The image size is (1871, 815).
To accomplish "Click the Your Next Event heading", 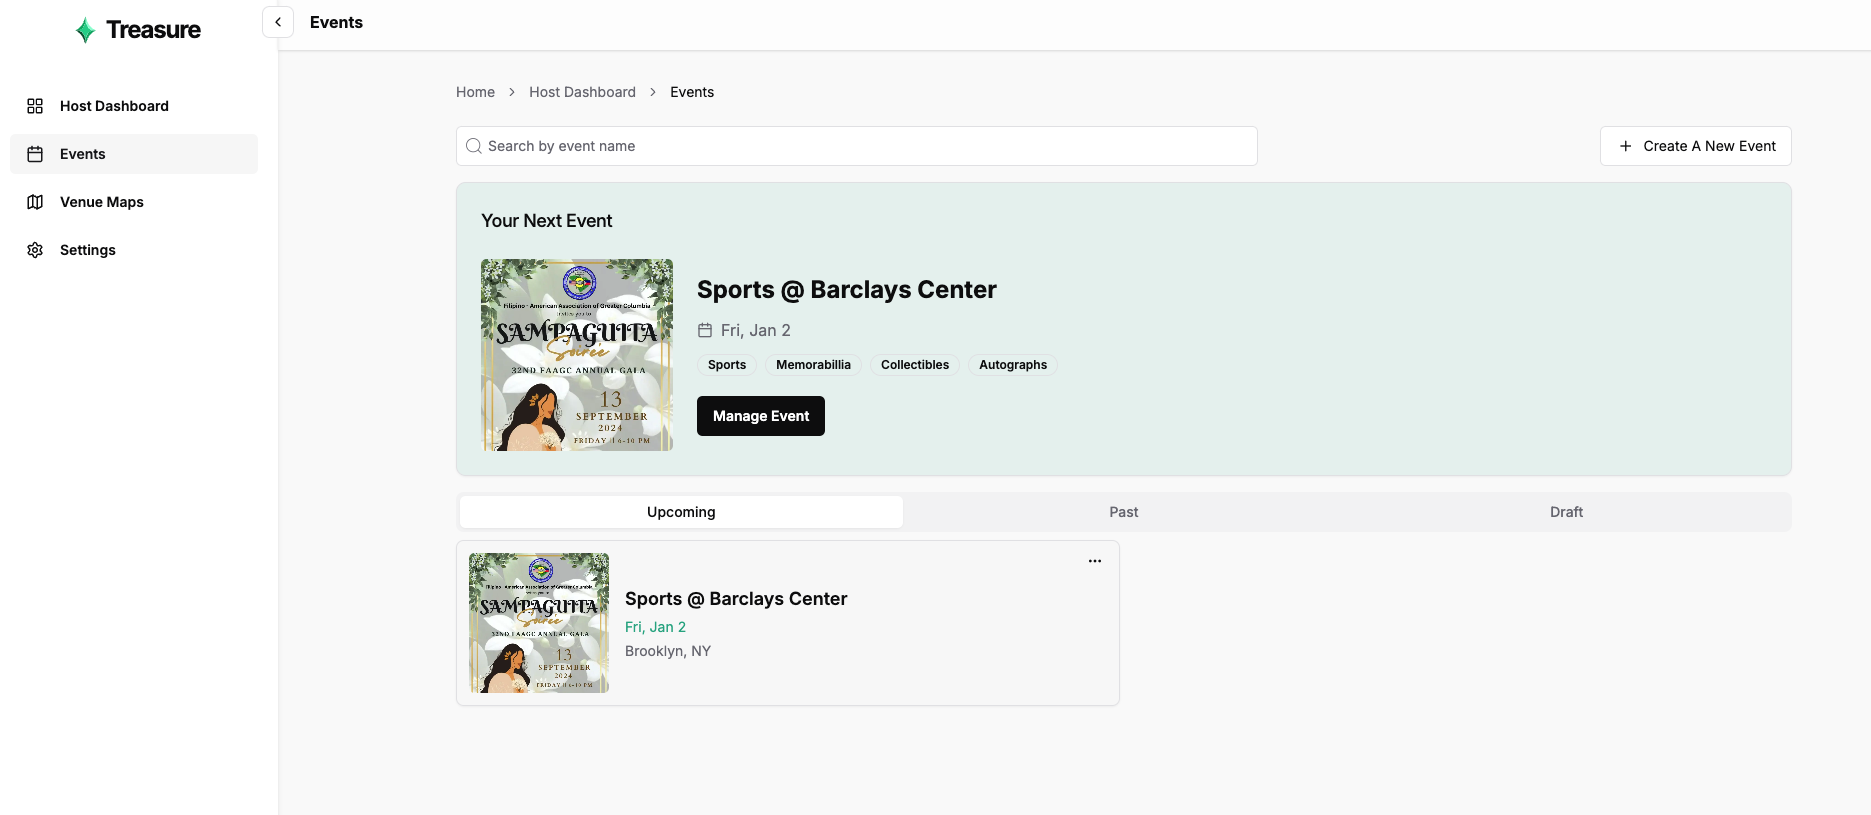I will point(546,221).
